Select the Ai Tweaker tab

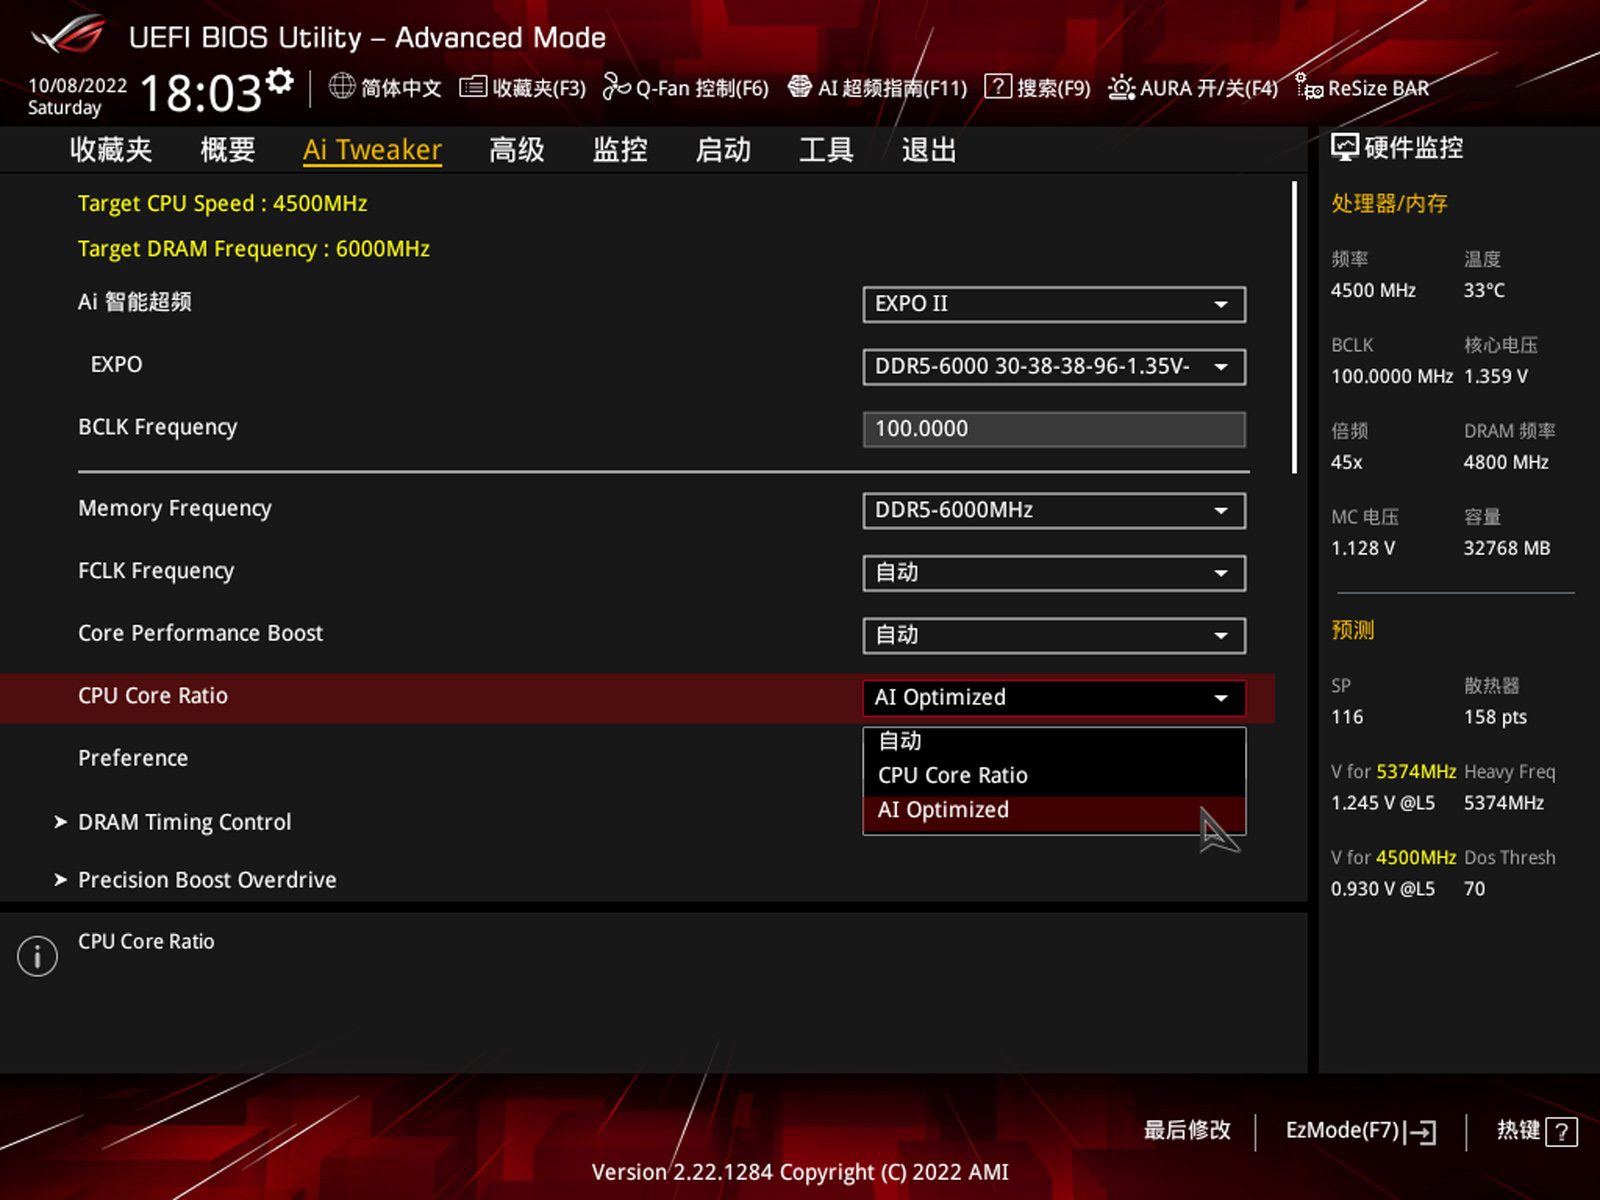[x=372, y=150]
